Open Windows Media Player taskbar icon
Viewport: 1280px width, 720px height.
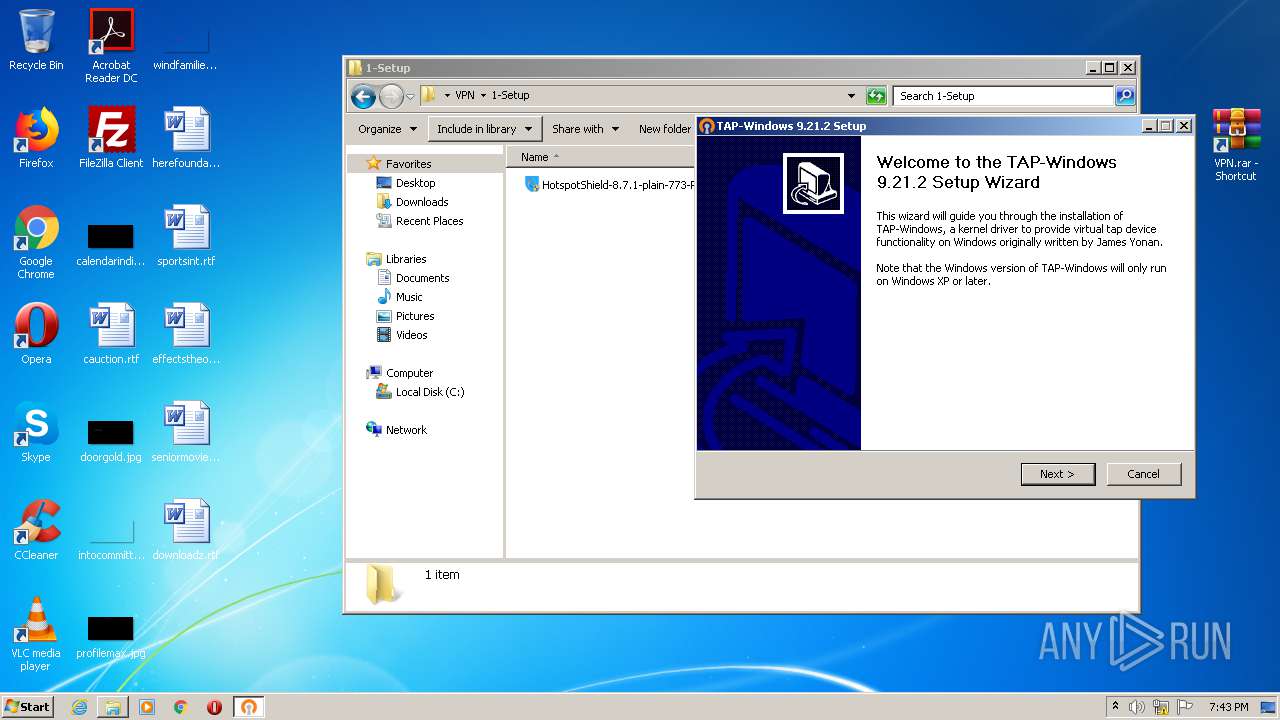click(147, 707)
